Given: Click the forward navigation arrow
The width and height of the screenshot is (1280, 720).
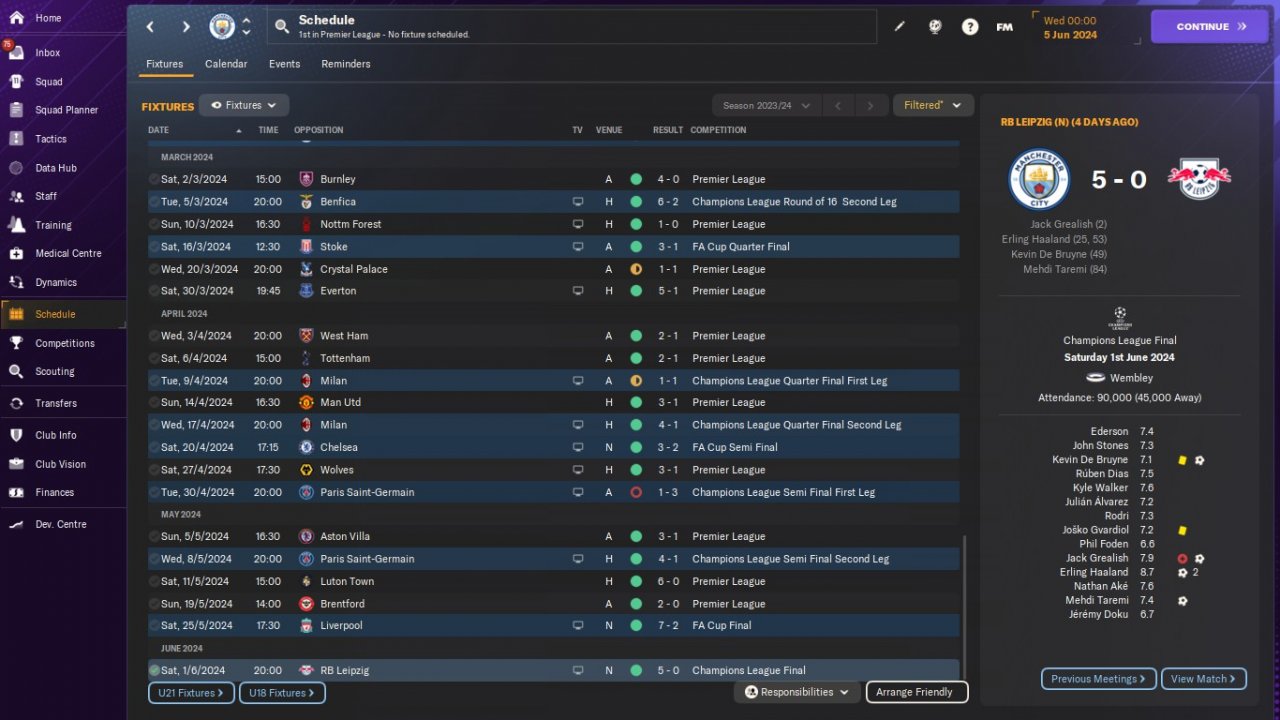Looking at the screenshot, I should [x=186, y=27].
